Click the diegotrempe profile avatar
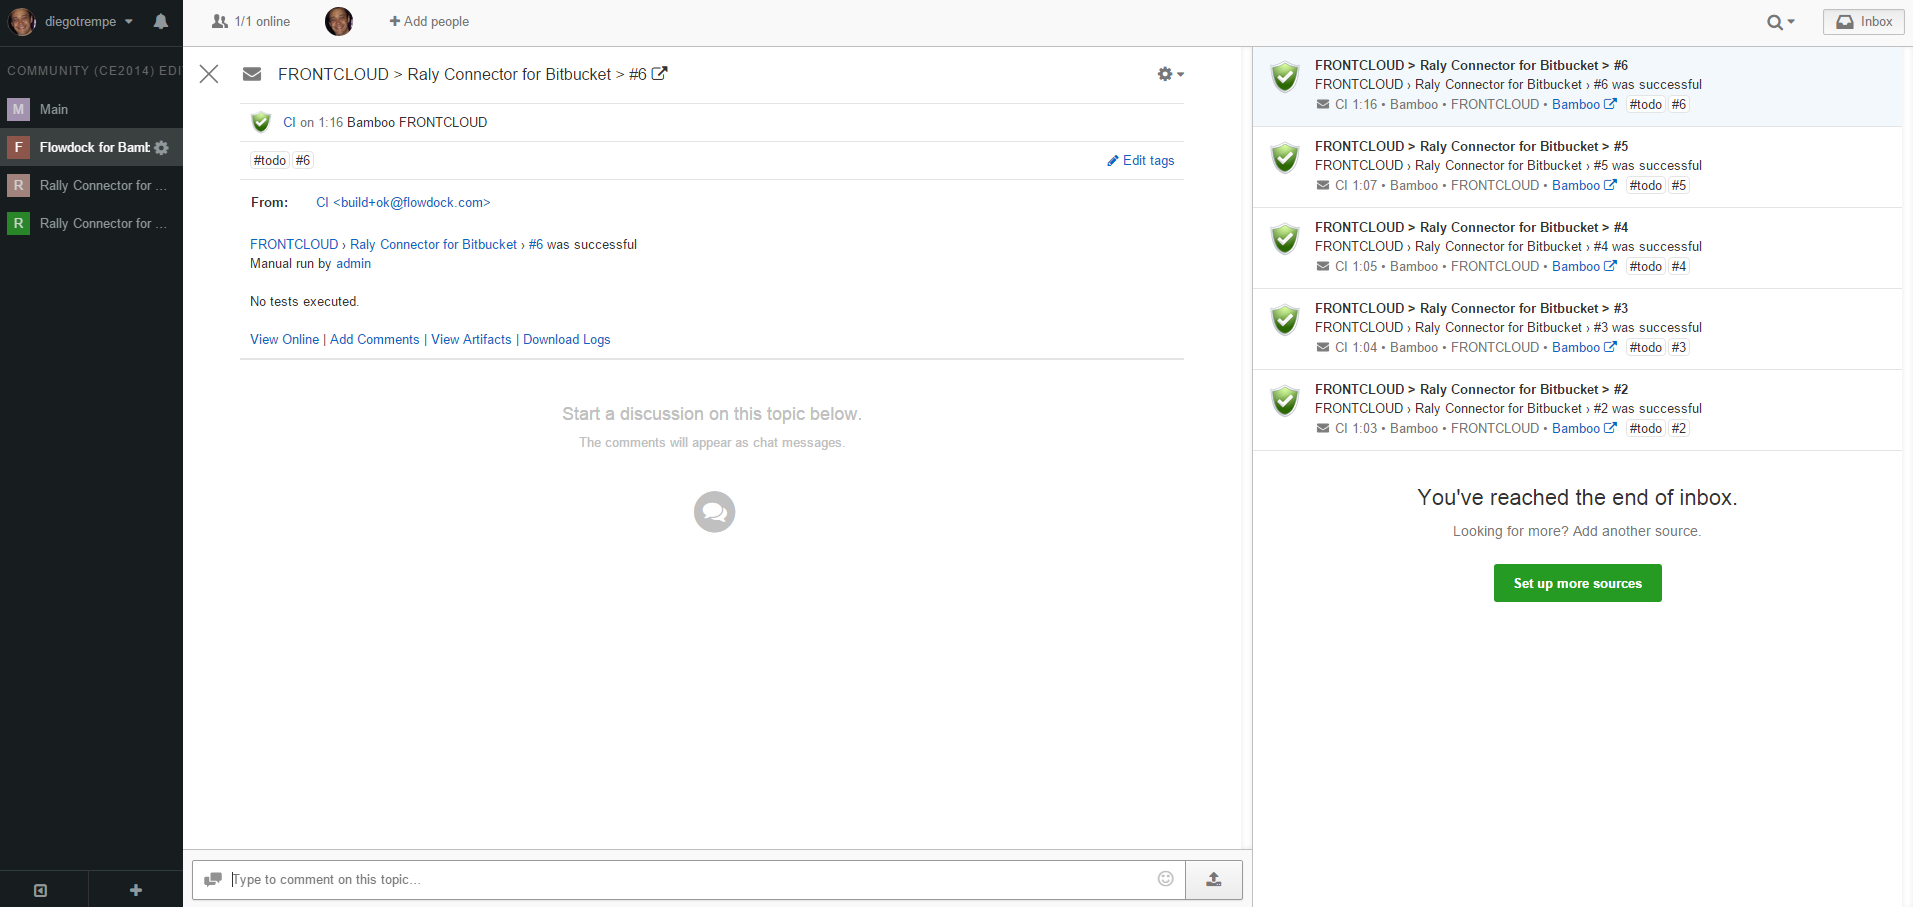Image resolution: width=1913 pixels, height=907 pixels. click(22, 21)
